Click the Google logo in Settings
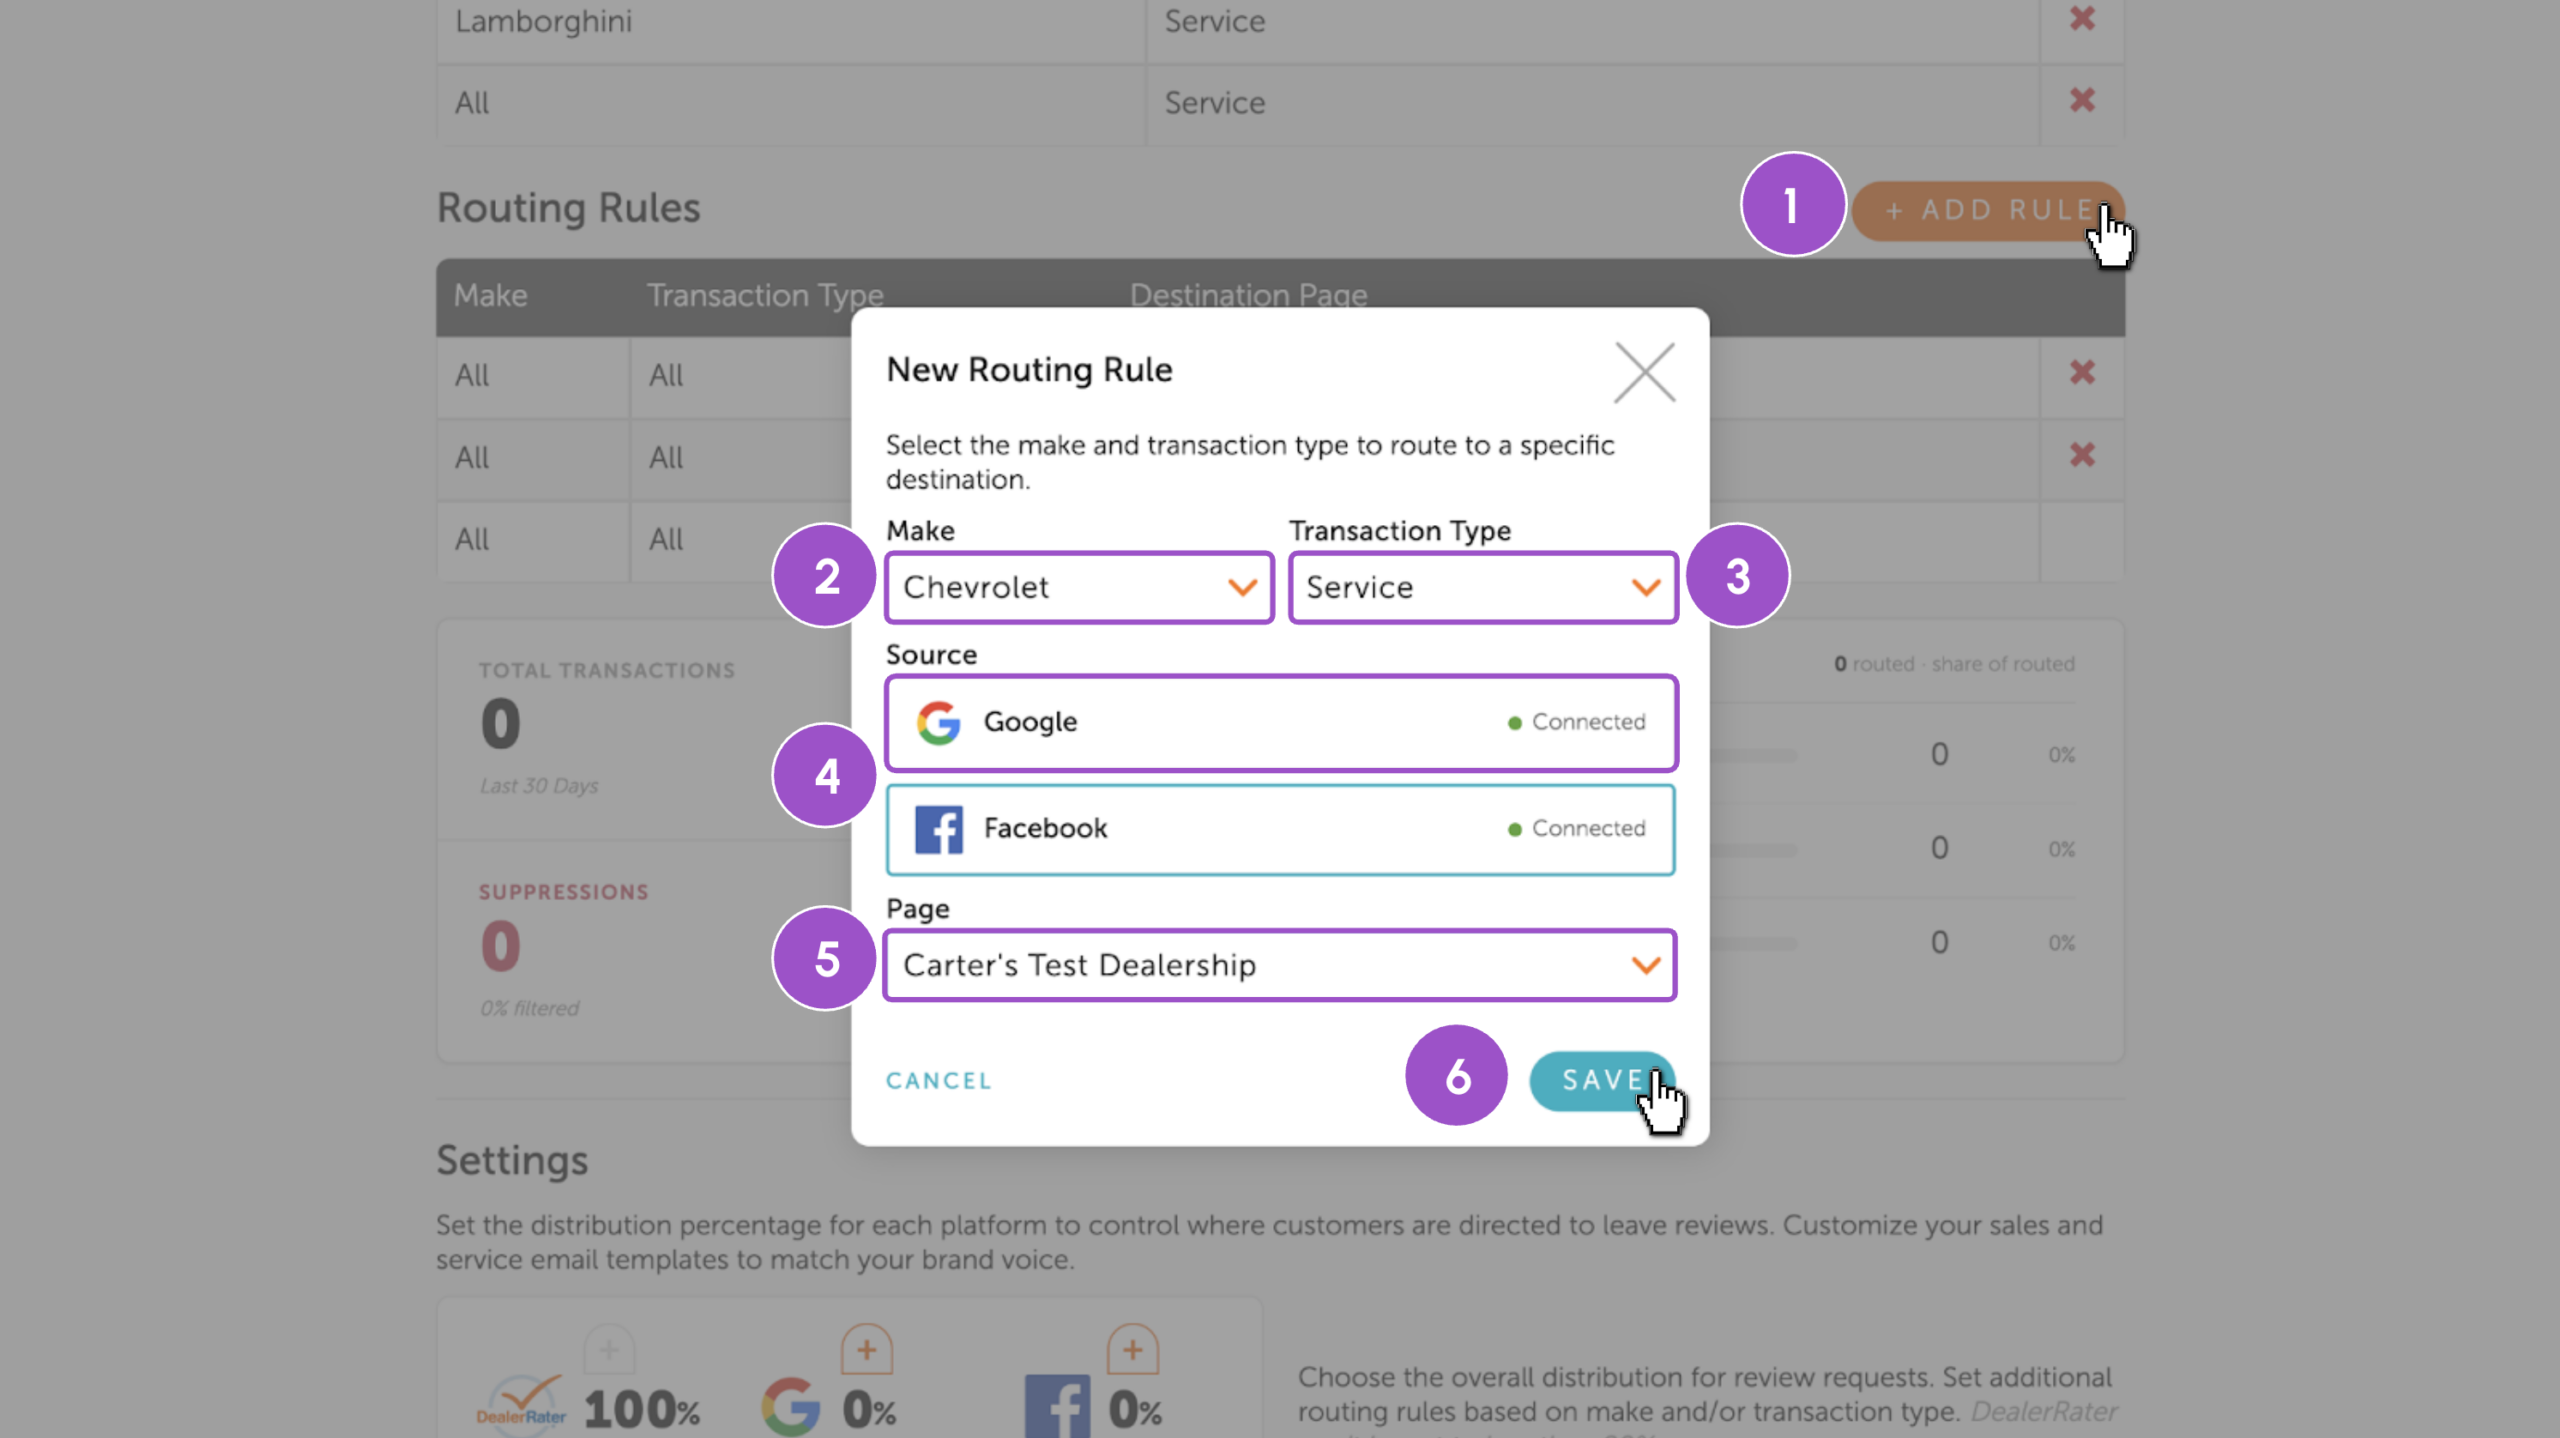This screenshot has width=2560, height=1438. [x=791, y=1406]
